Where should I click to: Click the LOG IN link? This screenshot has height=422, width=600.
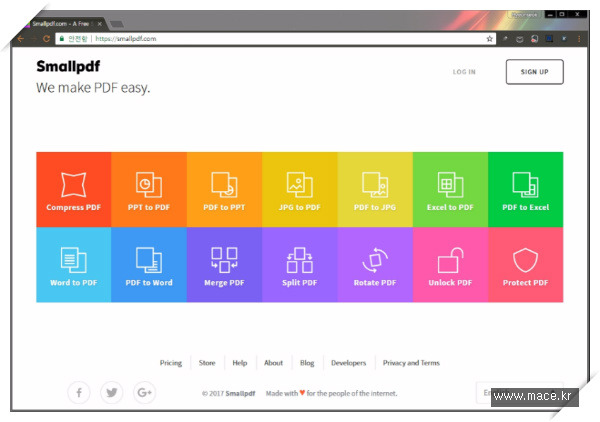point(464,72)
